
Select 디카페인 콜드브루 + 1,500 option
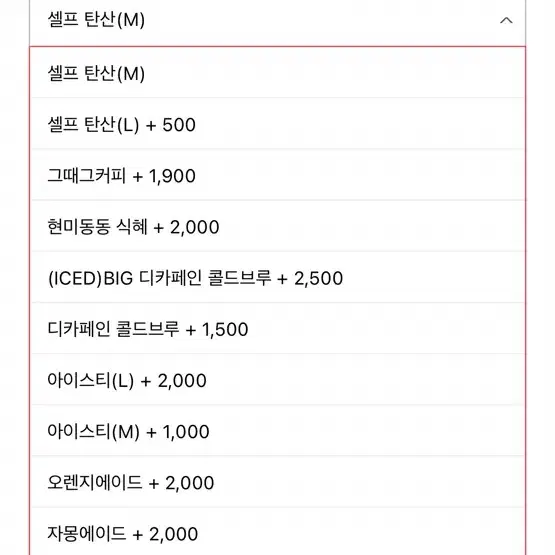(x=278, y=329)
